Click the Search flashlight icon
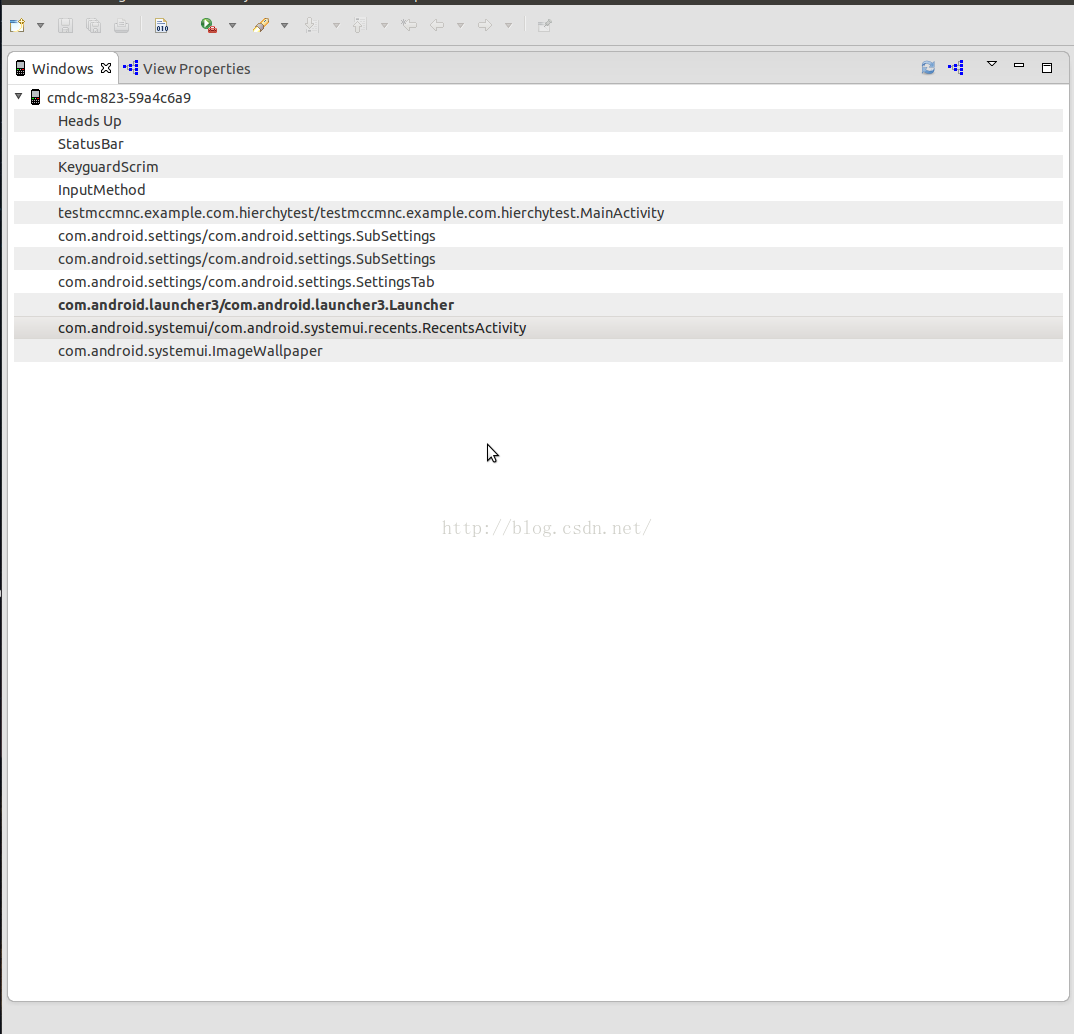 pyautogui.click(x=261, y=25)
